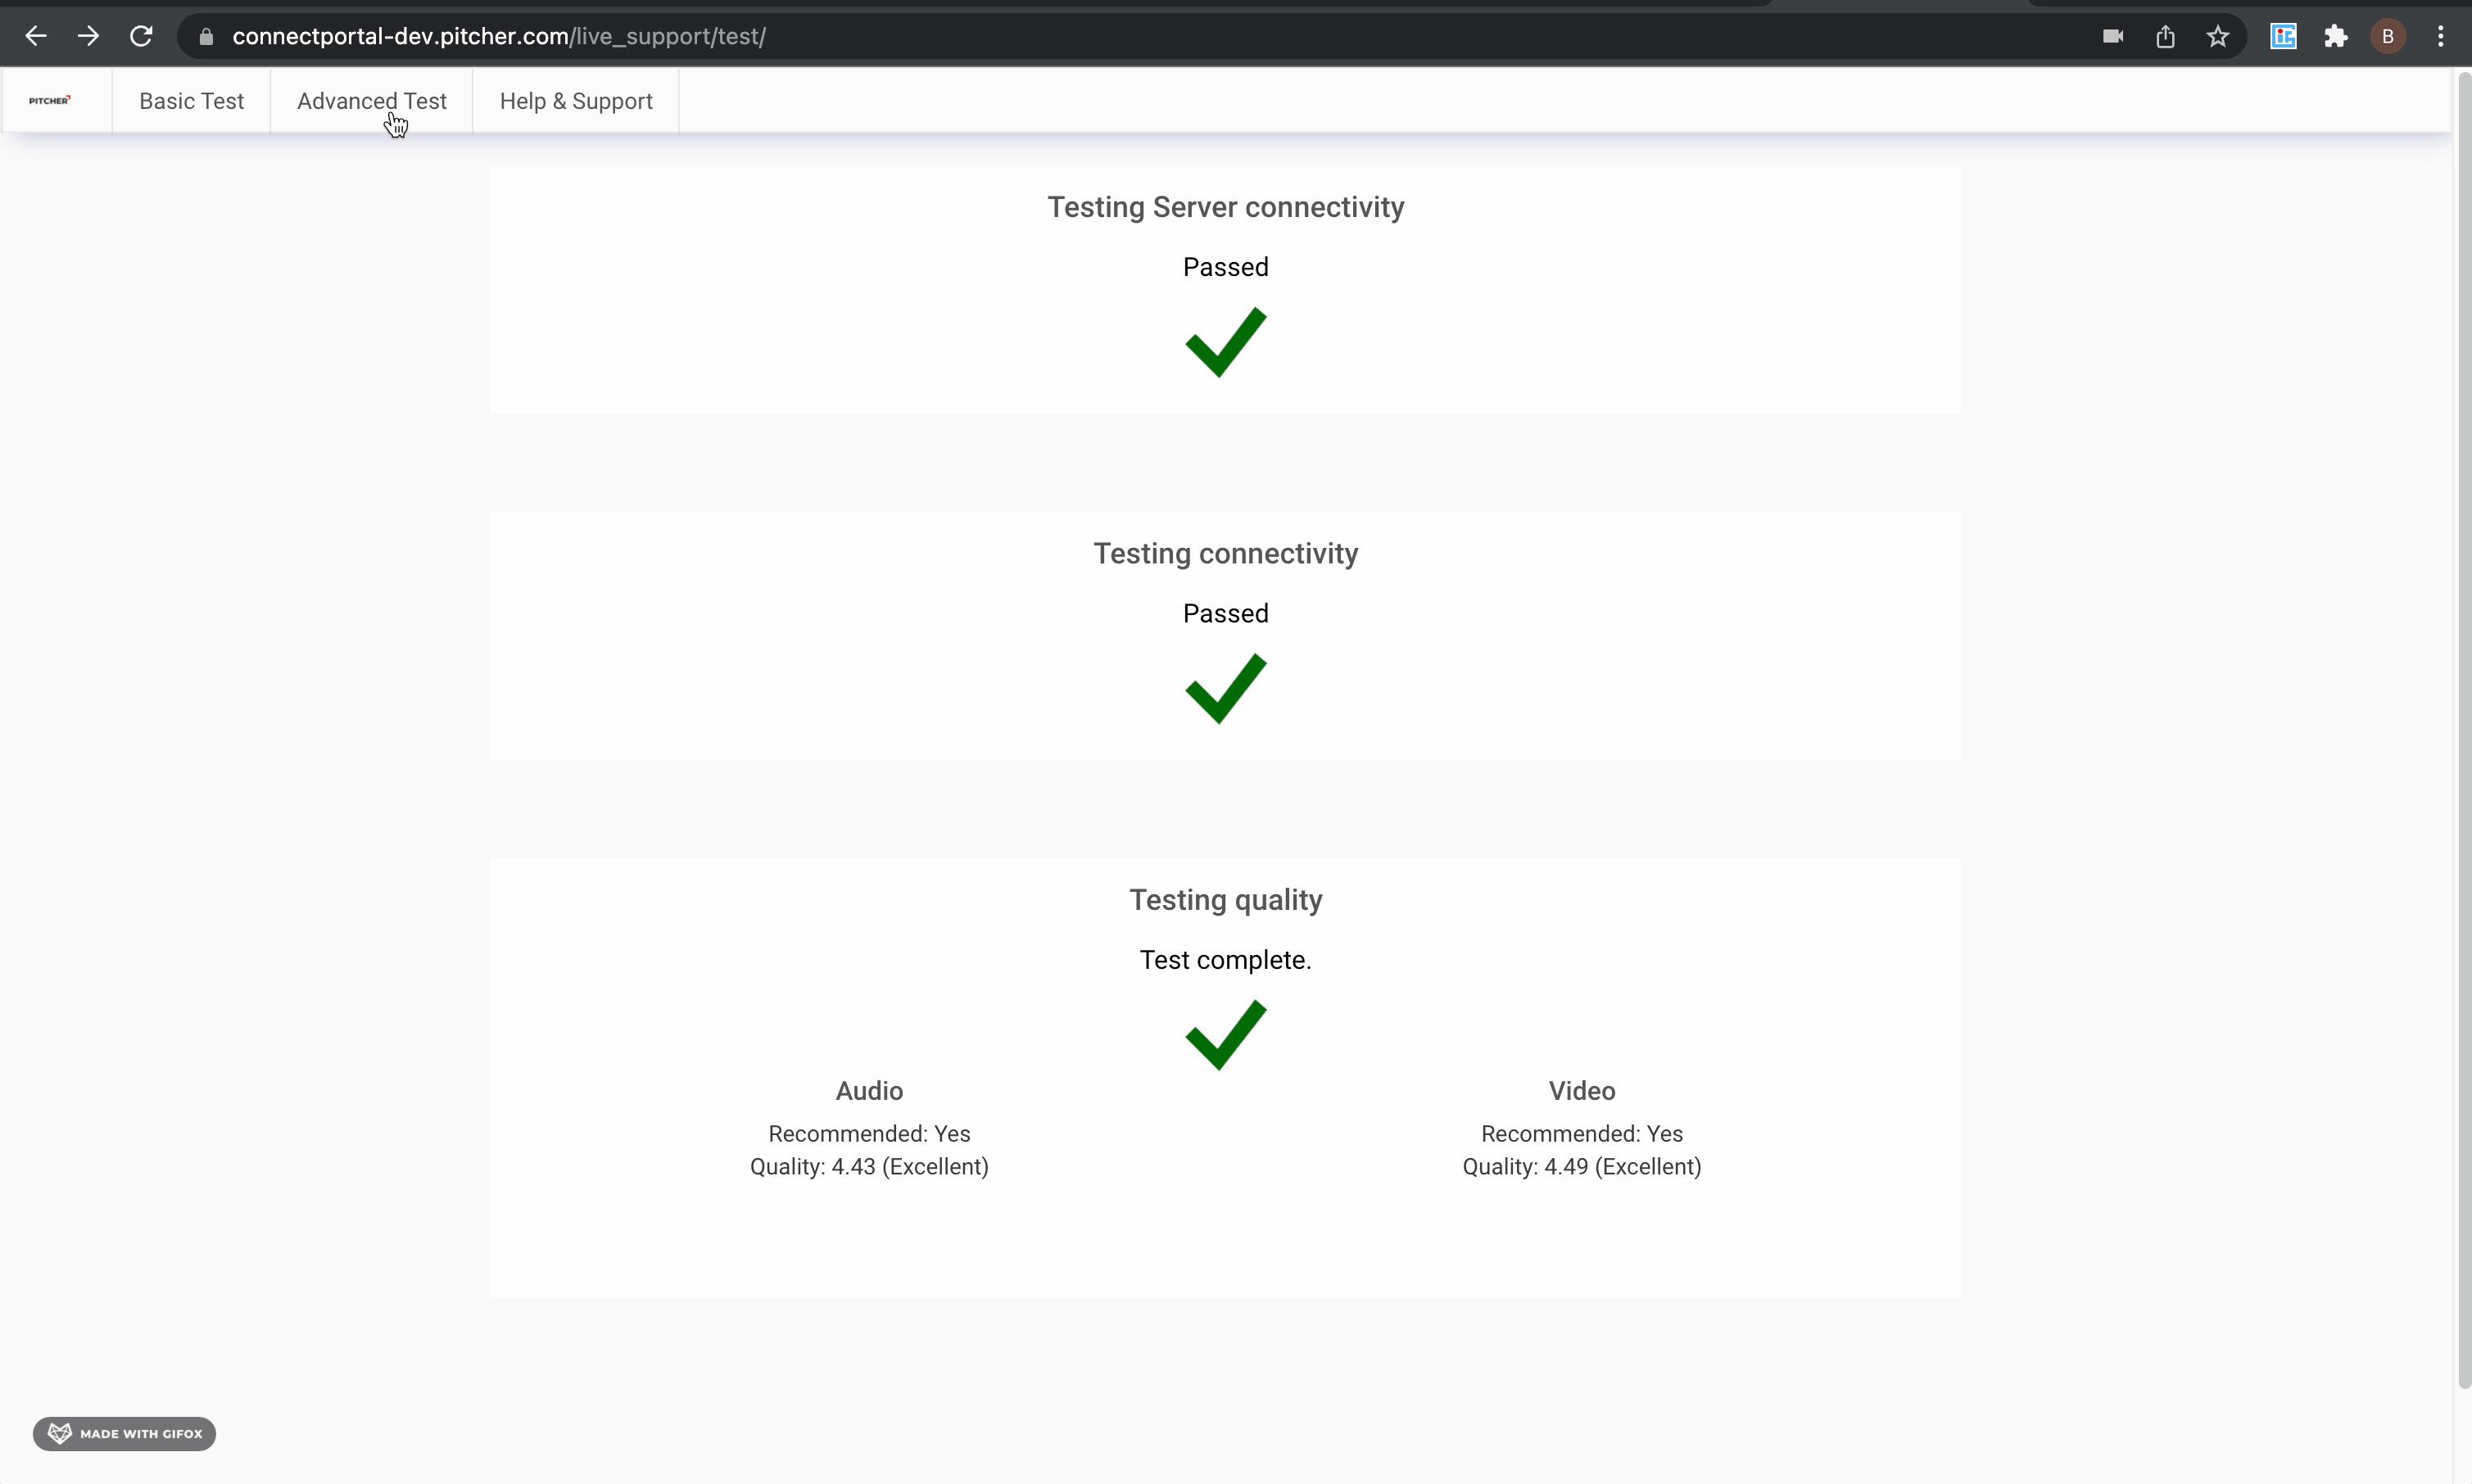Click the camera icon in address bar
This screenshot has height=1484, width=2472.
pos(2112,37)
